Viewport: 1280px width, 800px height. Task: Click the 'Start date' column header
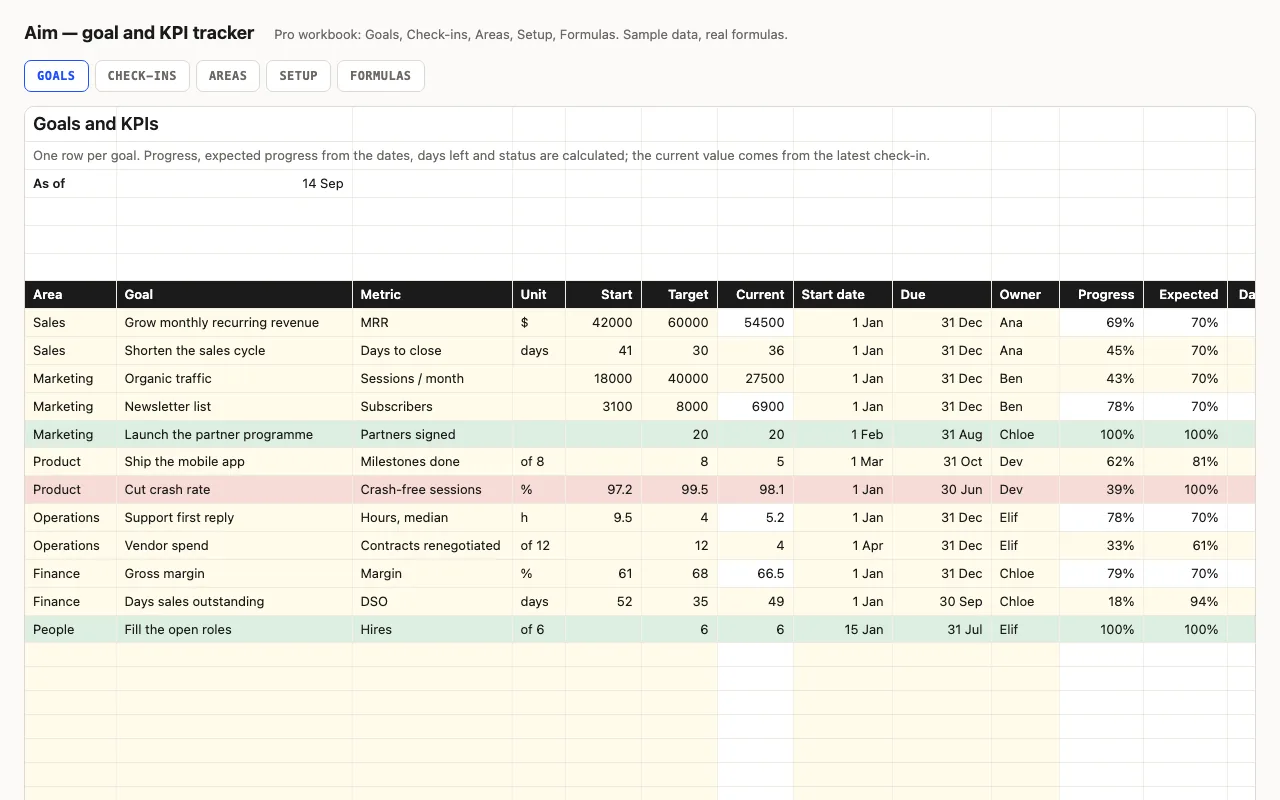click(x=843, y=295)
